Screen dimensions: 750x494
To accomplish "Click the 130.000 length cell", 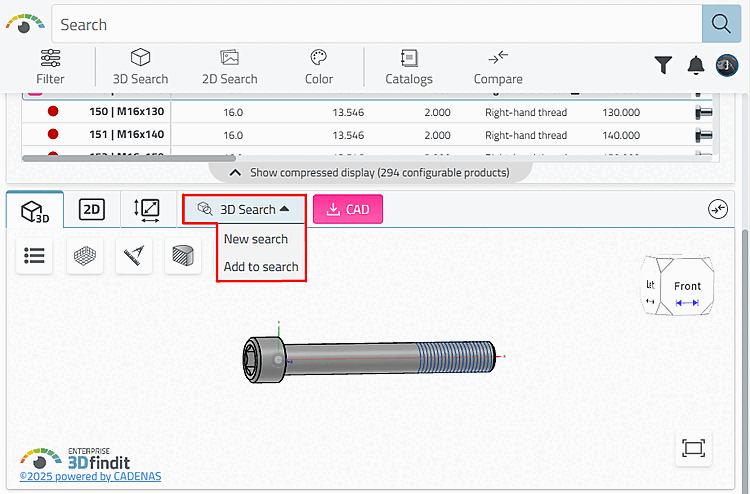I will point(621,112).
